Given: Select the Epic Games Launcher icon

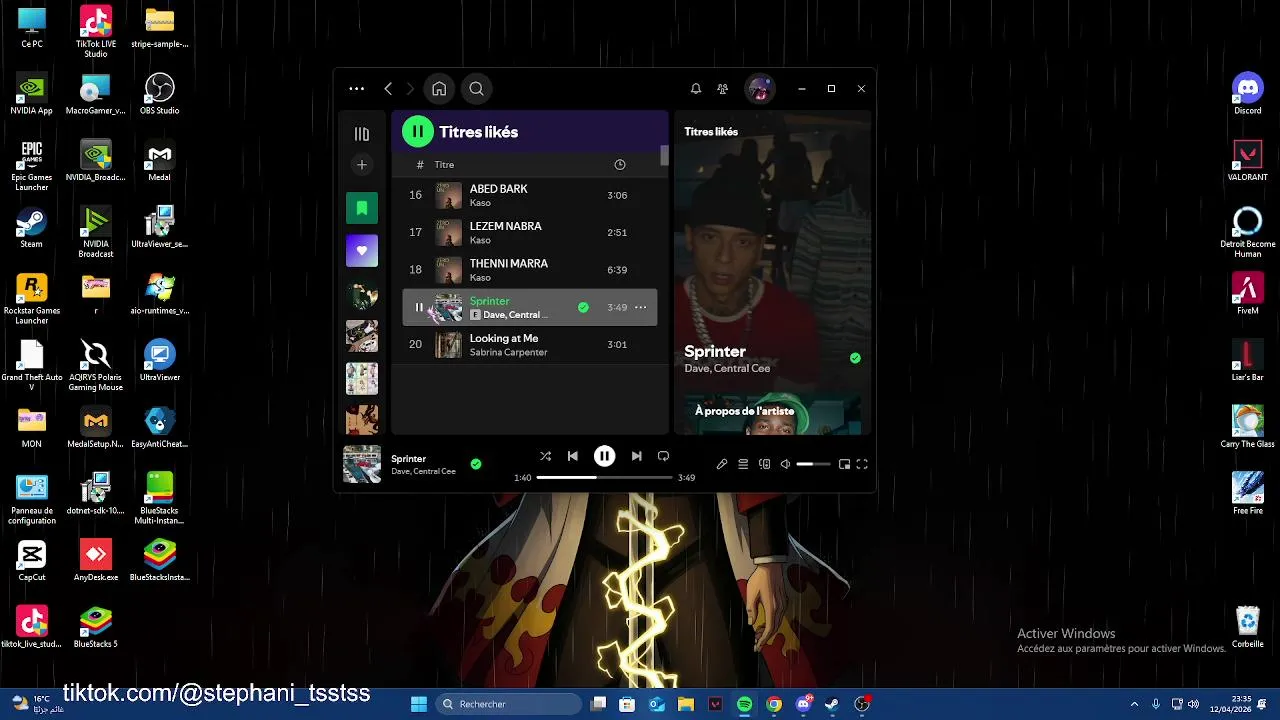Looking at the screenshot, I should 31,165.
